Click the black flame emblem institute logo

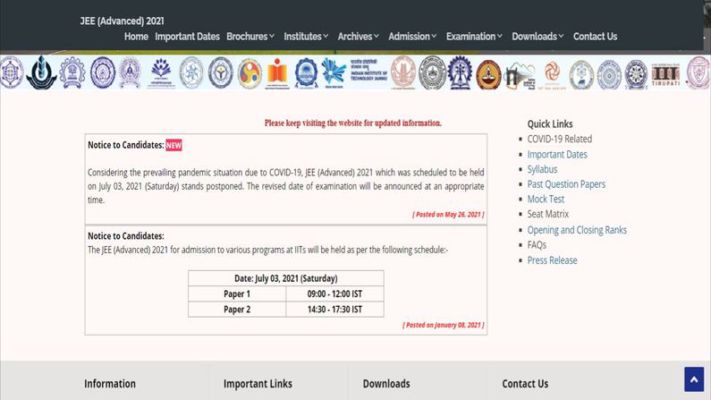click(x=41, y=73)
